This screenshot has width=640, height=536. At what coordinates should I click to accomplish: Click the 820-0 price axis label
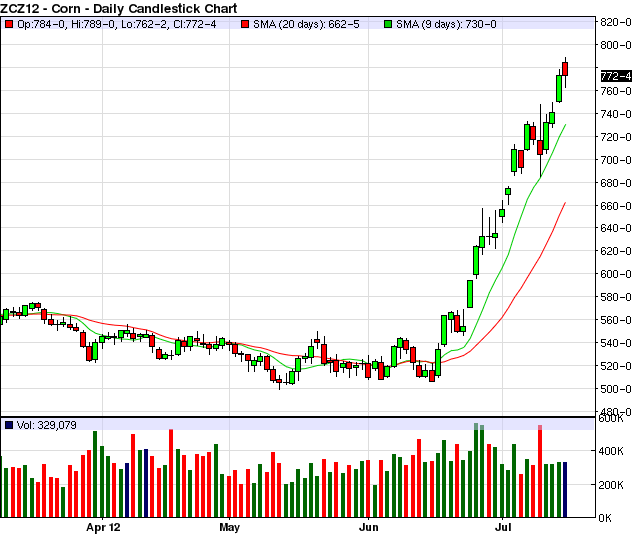tap(616, 22)
